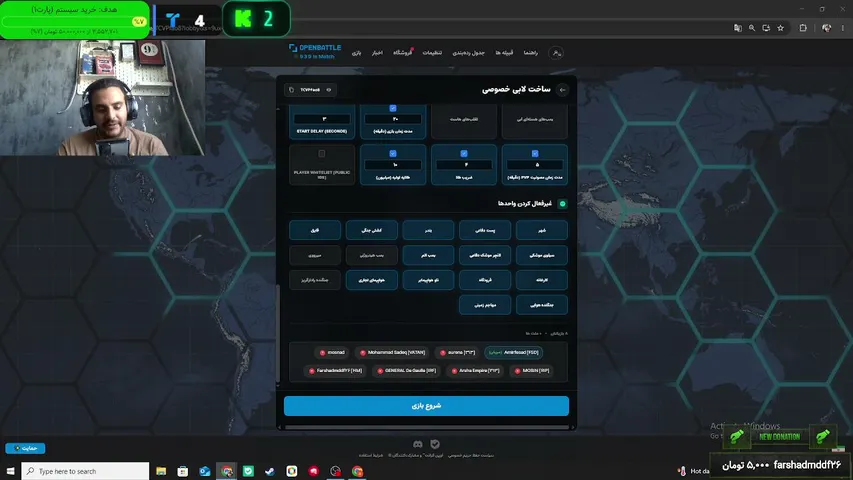Remove player Arsha Empire

[x=454, y=371]
